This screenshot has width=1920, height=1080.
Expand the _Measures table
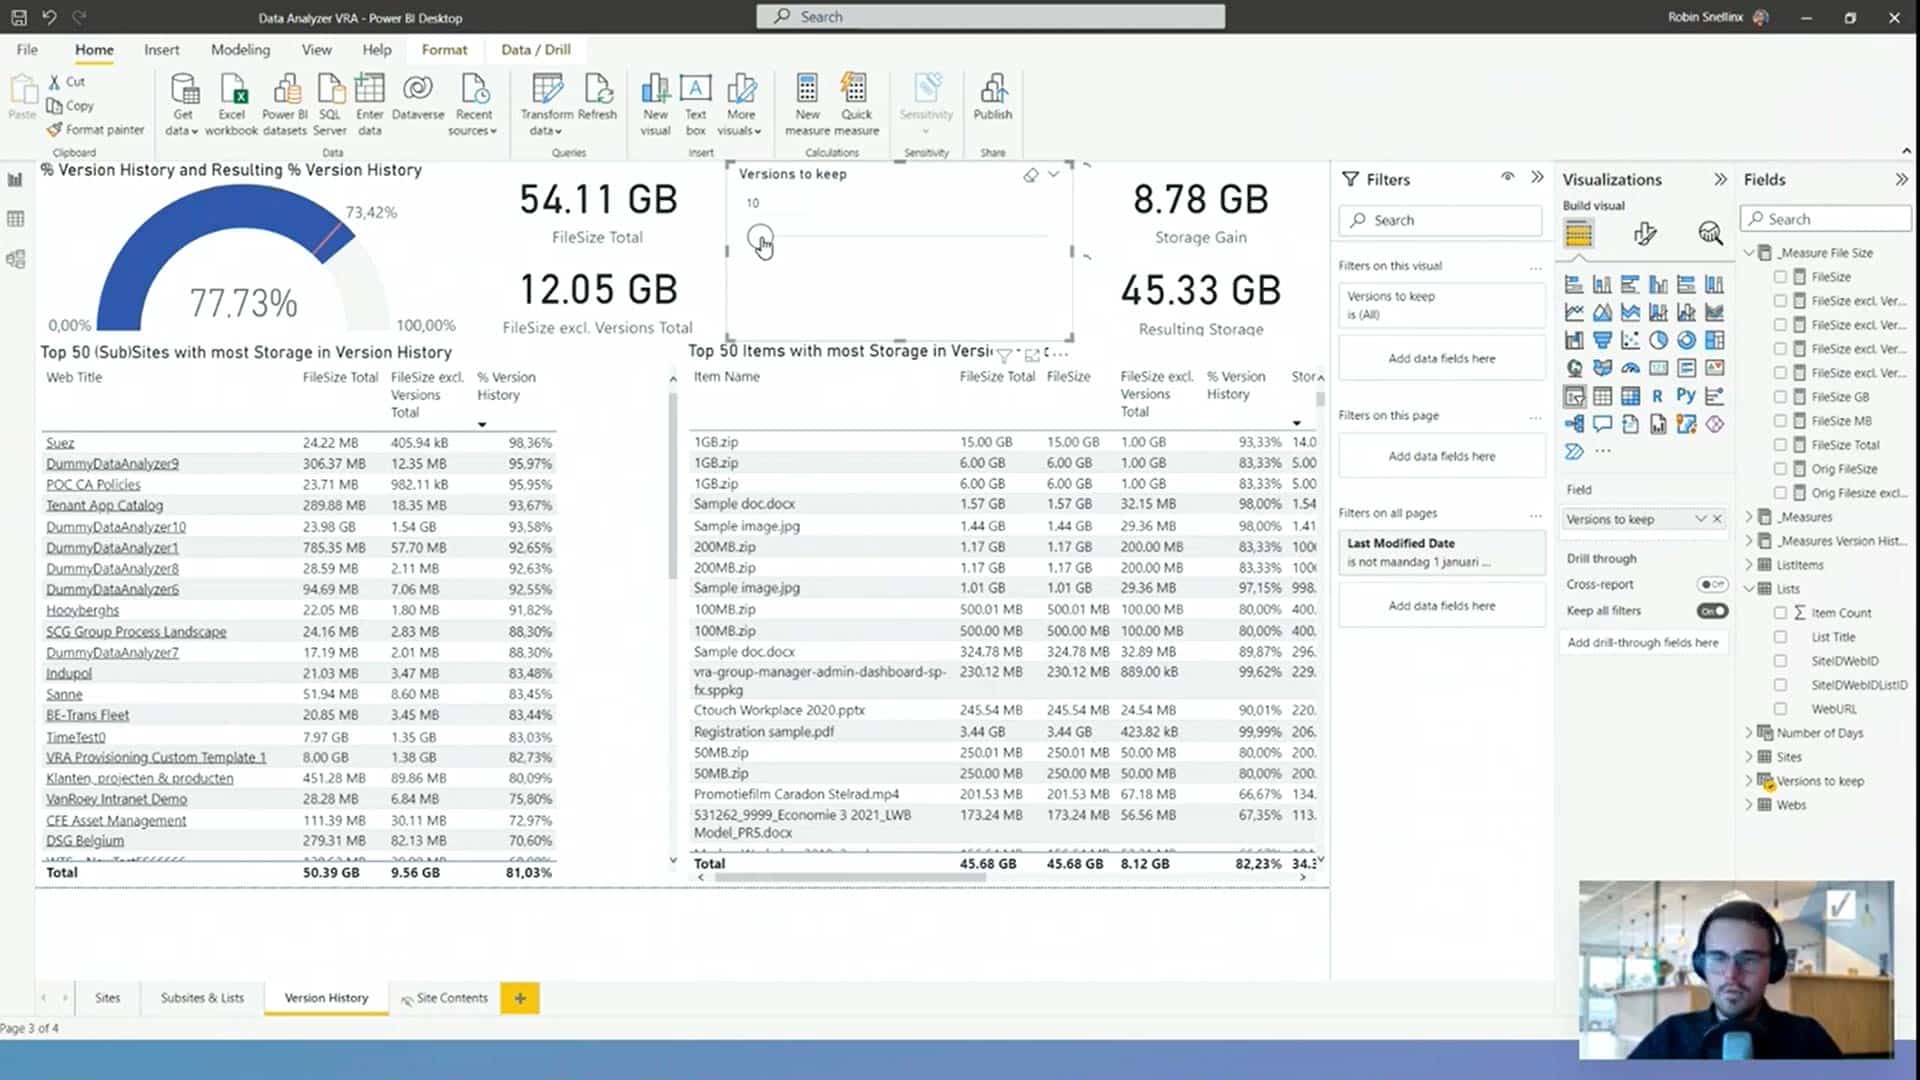tap(1749, 517)
